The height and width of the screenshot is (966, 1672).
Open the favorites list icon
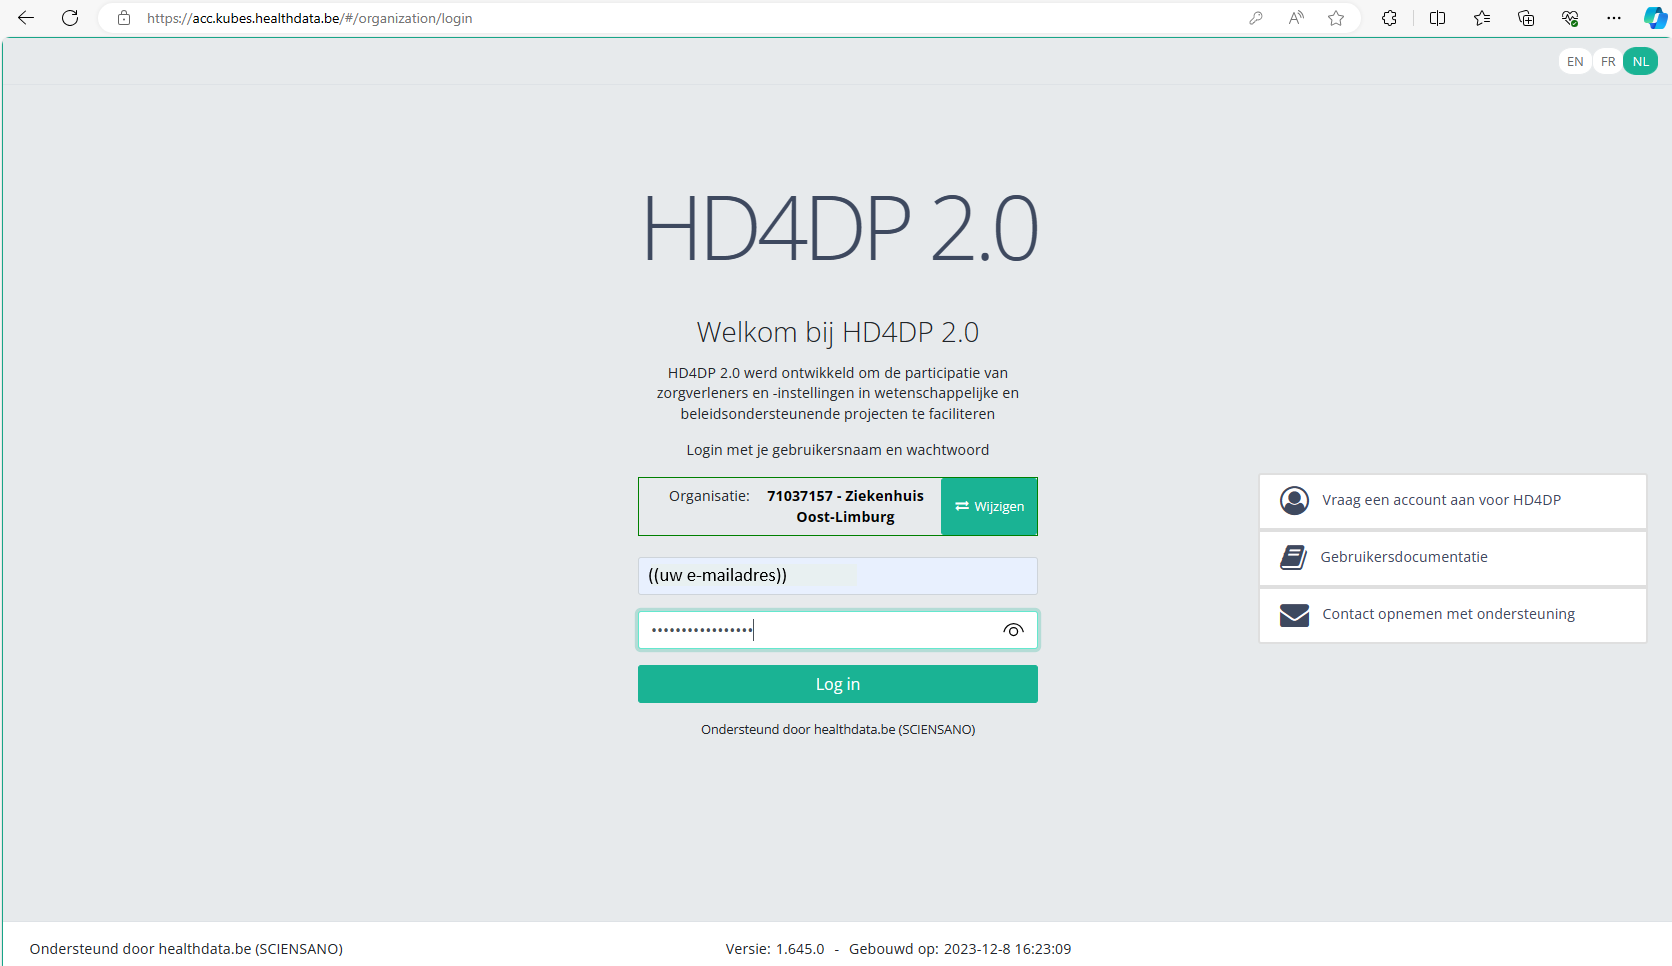1482,18
